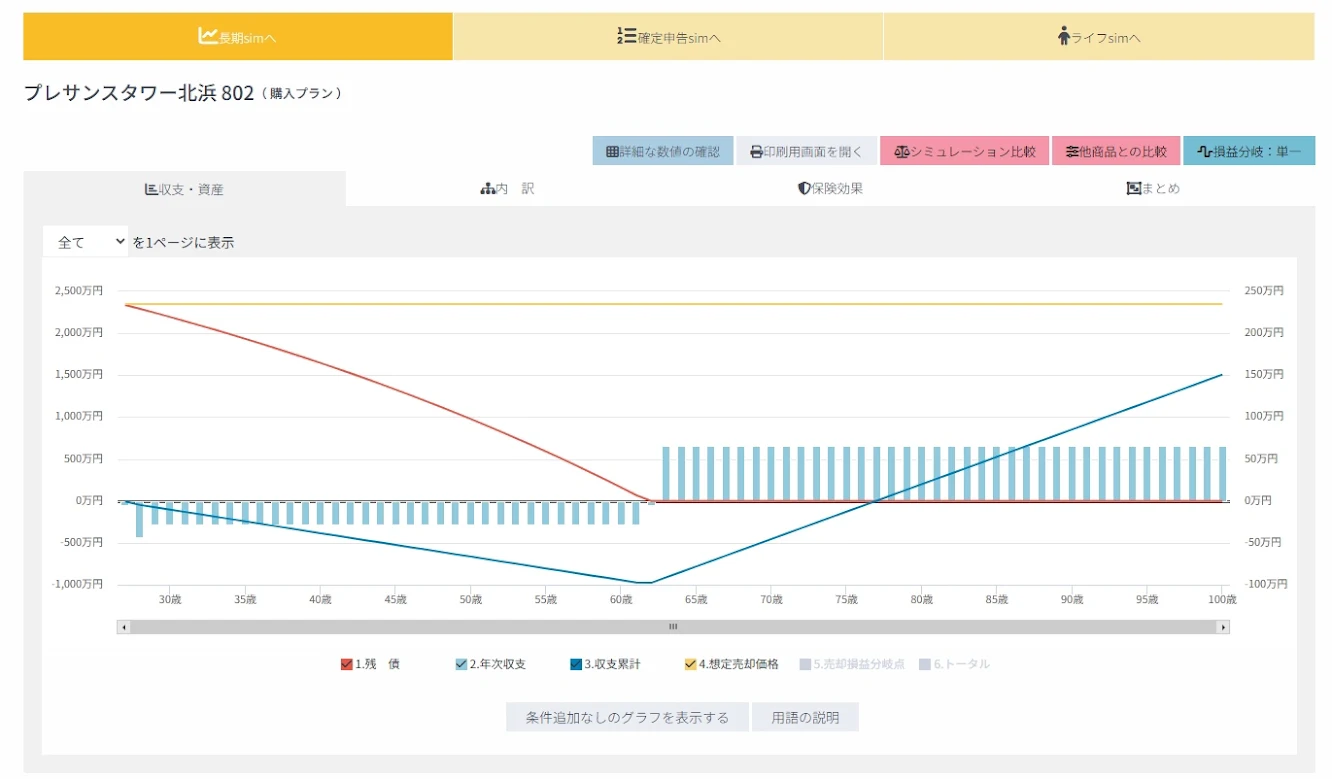Select the 収支・資産 sub-tab
Screen dimensions: 1332x779
pos(184,189)
